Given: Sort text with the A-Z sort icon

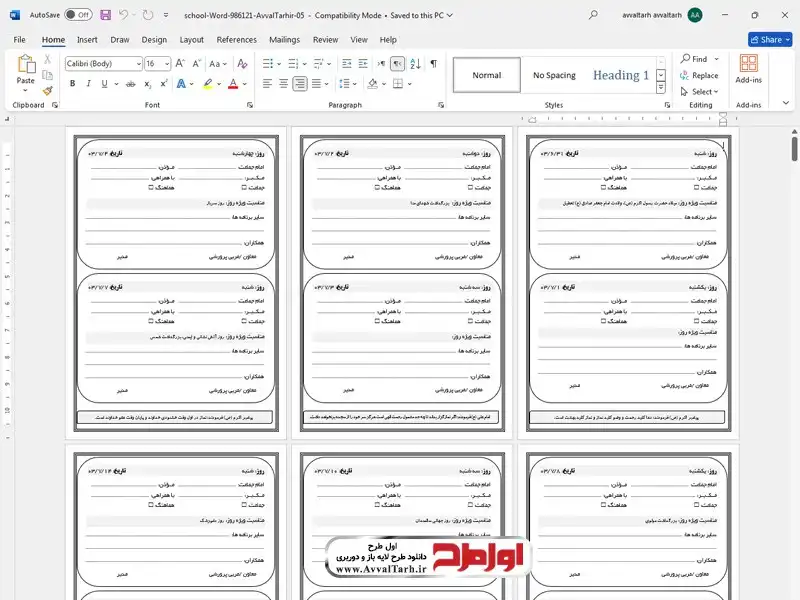Looking at the screenshot, I should point(415,63).
